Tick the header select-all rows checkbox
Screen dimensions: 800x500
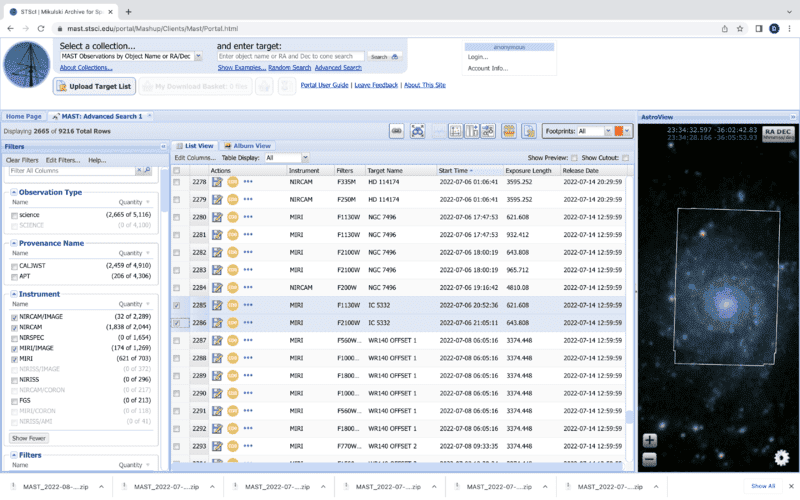(177, 170)
